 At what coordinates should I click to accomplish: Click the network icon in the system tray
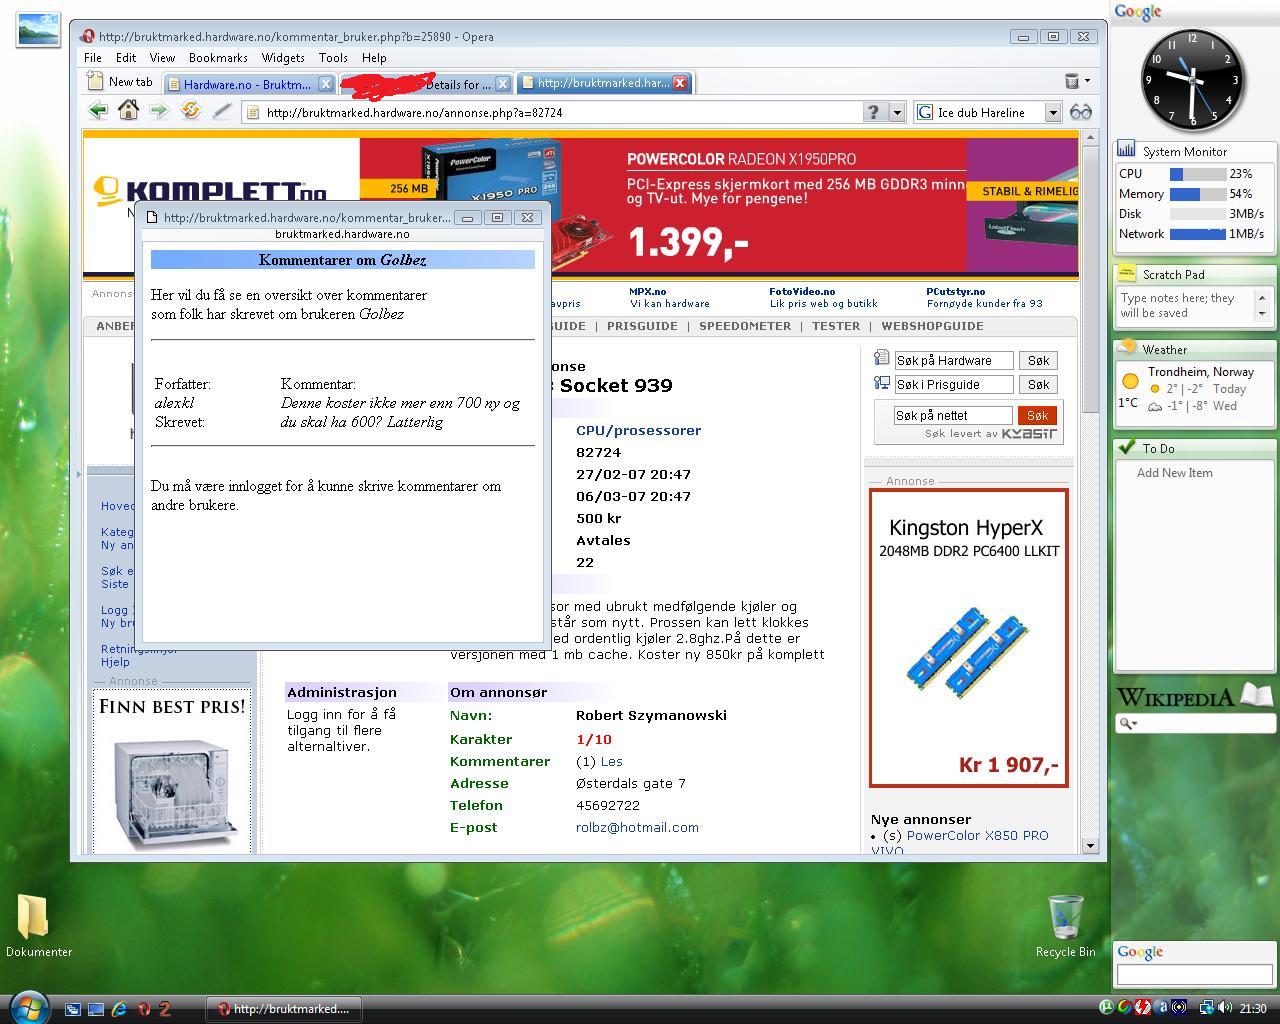1206,1008
